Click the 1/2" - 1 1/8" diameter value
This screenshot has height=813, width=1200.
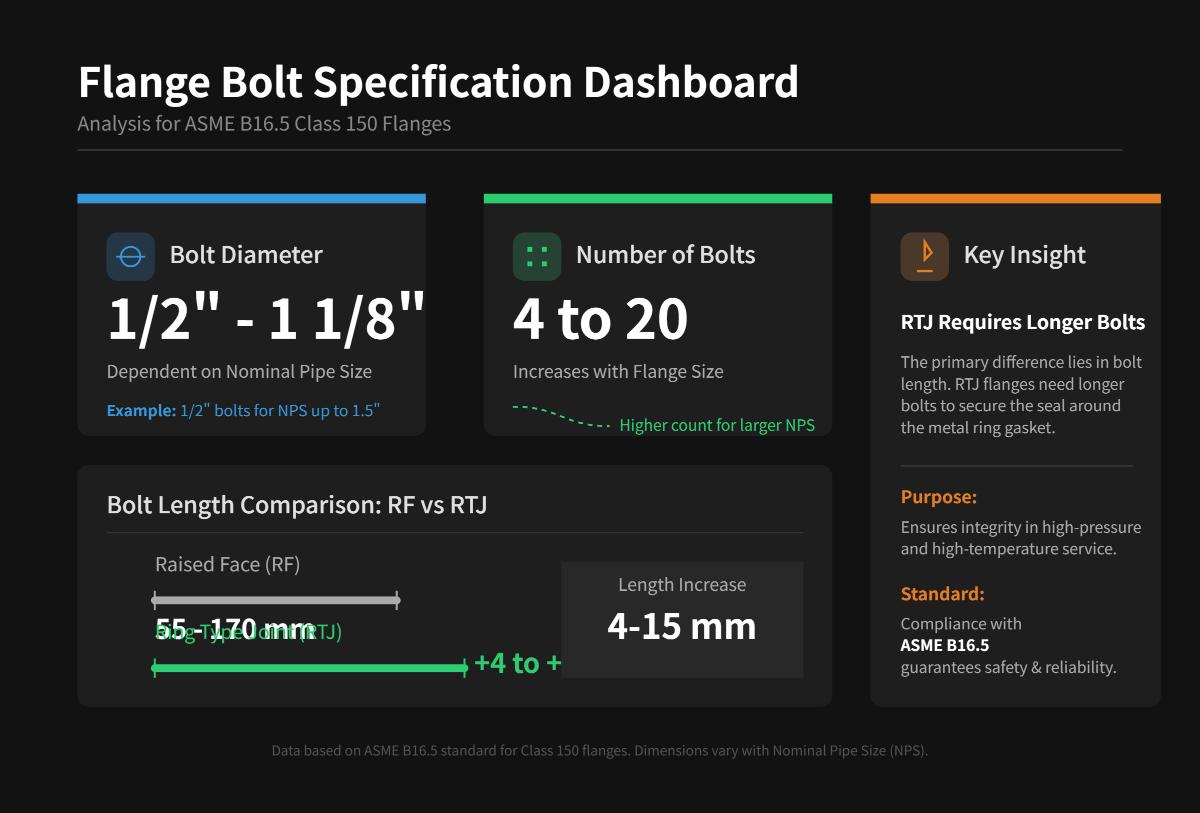266,319
